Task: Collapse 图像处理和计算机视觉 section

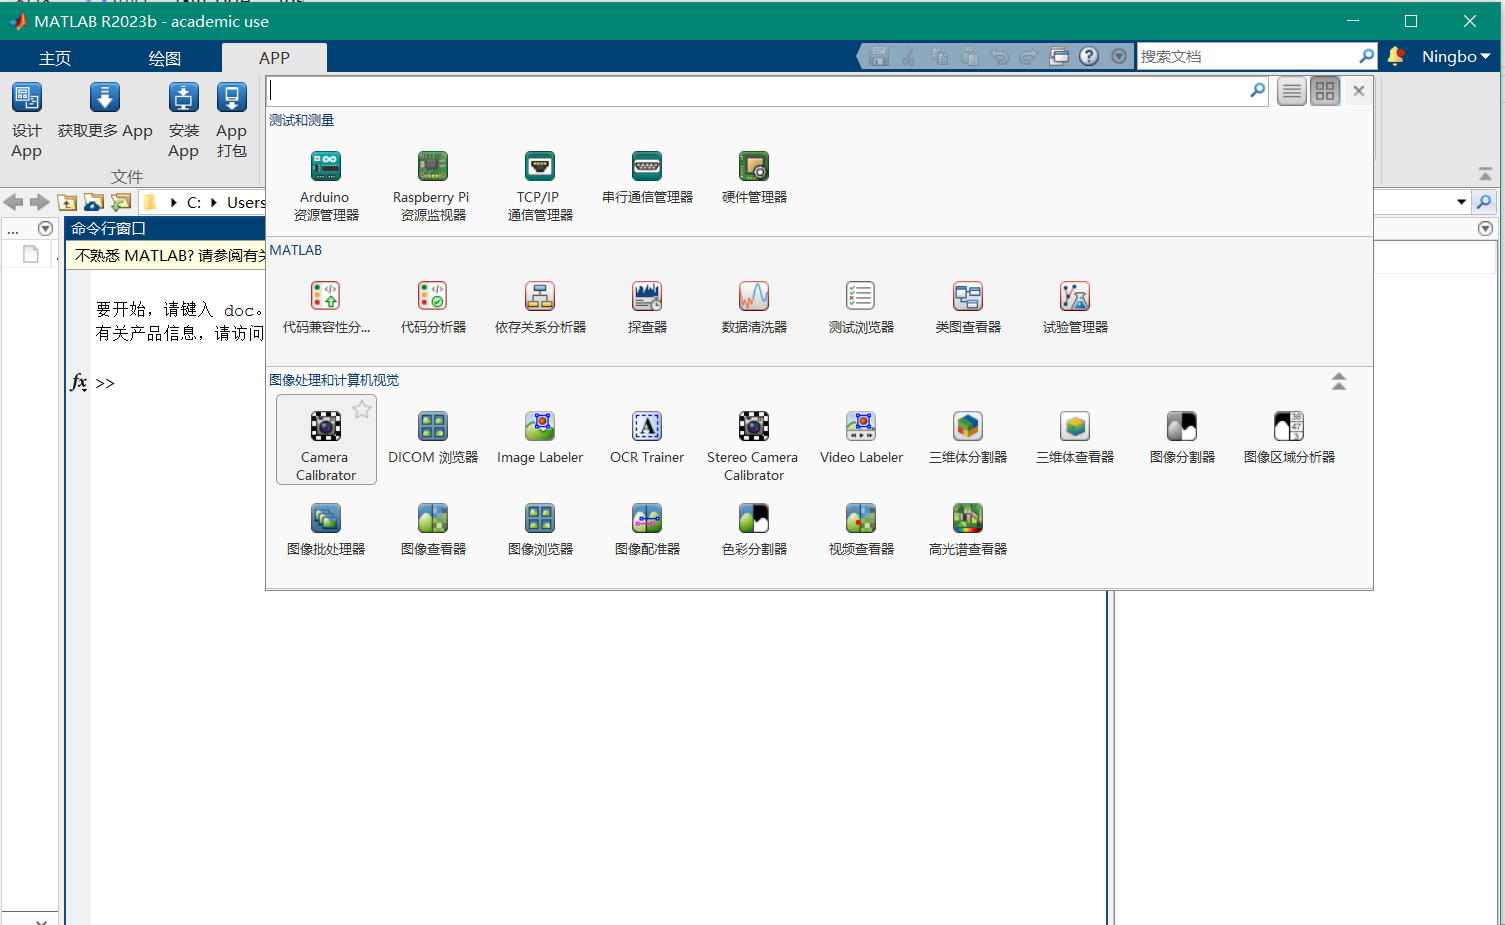Action: (1339, 381)
